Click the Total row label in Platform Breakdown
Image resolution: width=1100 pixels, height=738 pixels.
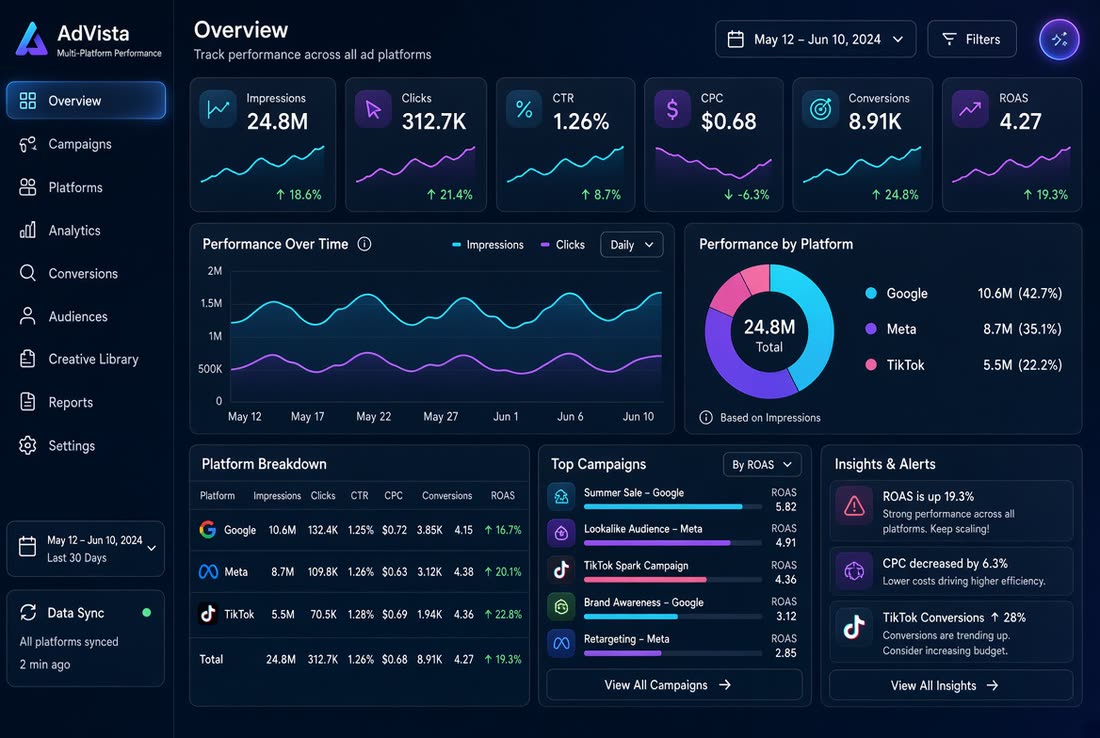click(211, 659)
